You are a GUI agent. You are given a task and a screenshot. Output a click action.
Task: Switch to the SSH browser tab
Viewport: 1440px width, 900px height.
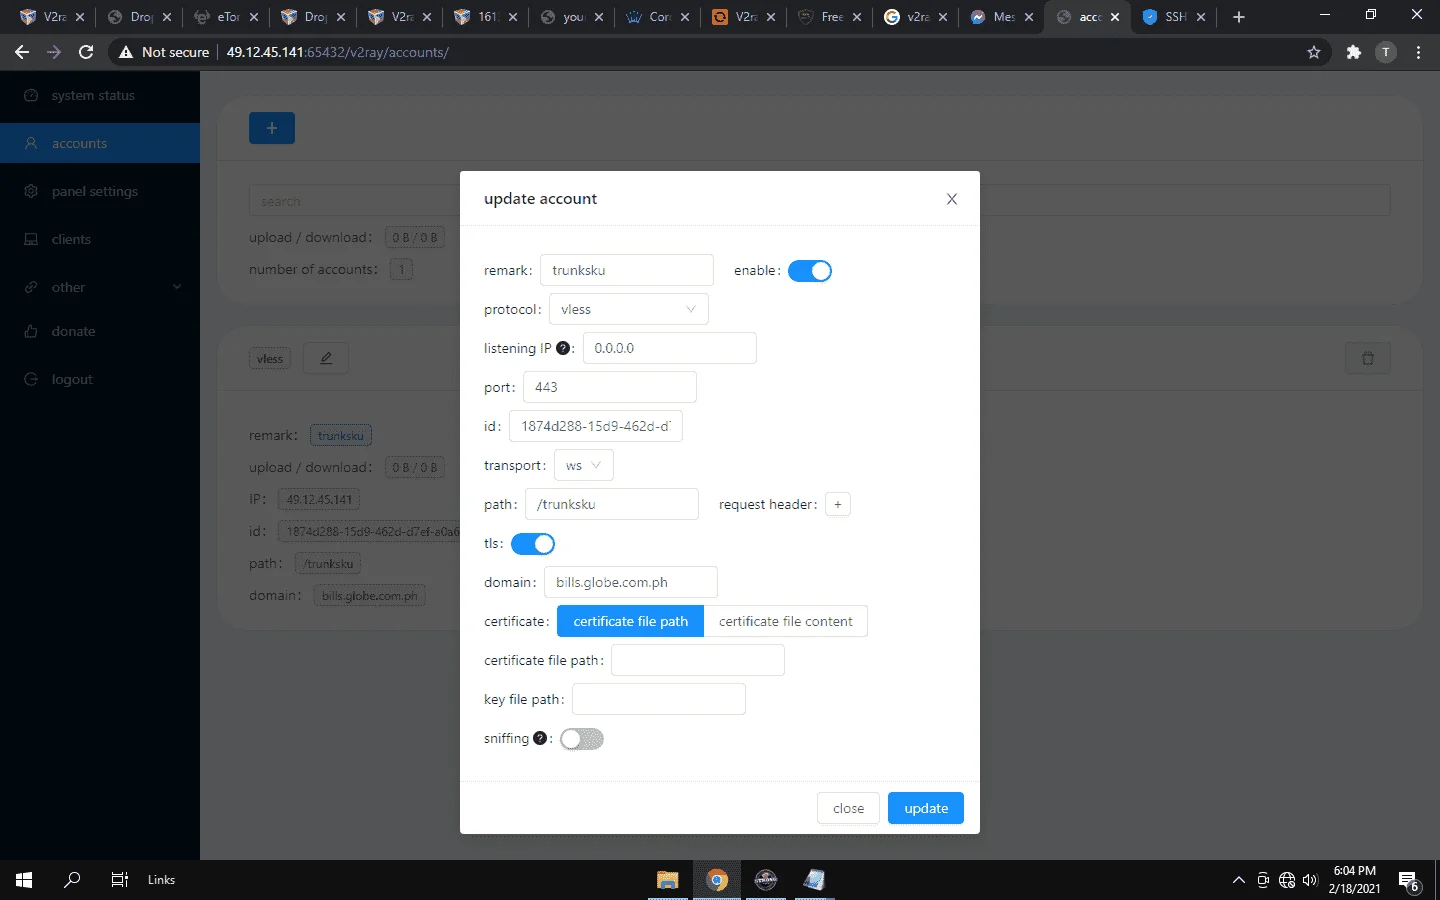[x=1174, y=17]
